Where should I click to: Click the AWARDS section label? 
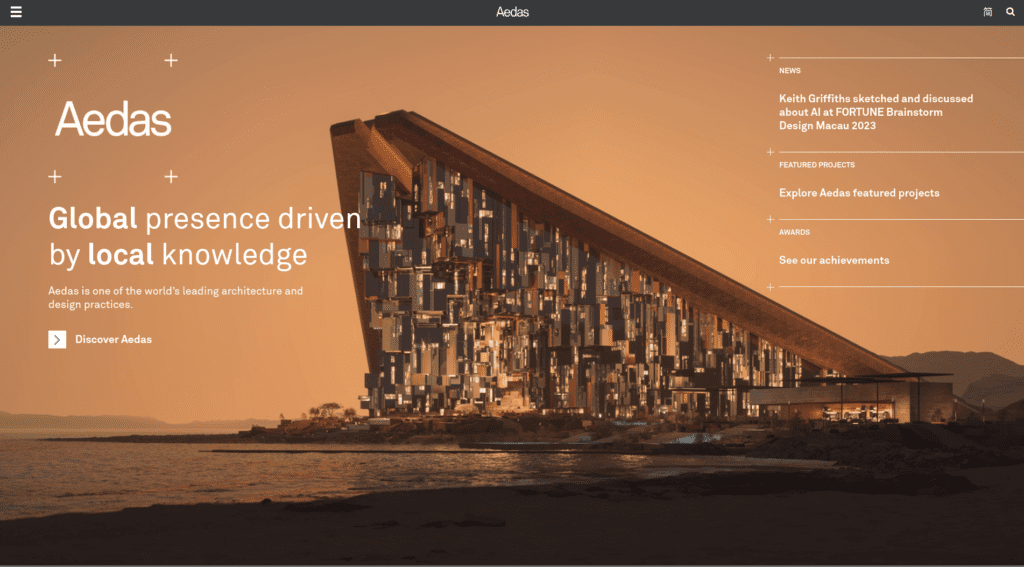point(794,232)
